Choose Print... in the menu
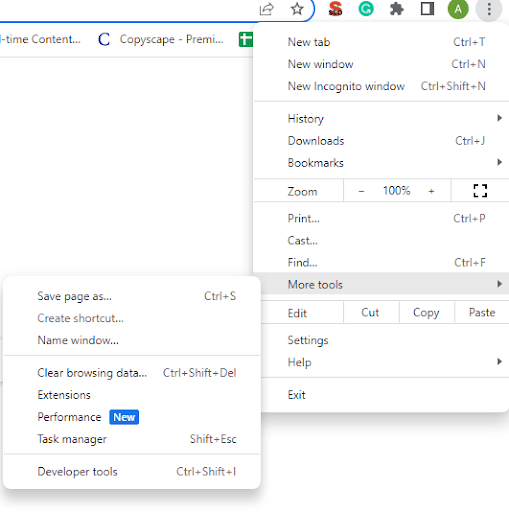Viewport: 509px width, 512px height. [x=381, y=218]
